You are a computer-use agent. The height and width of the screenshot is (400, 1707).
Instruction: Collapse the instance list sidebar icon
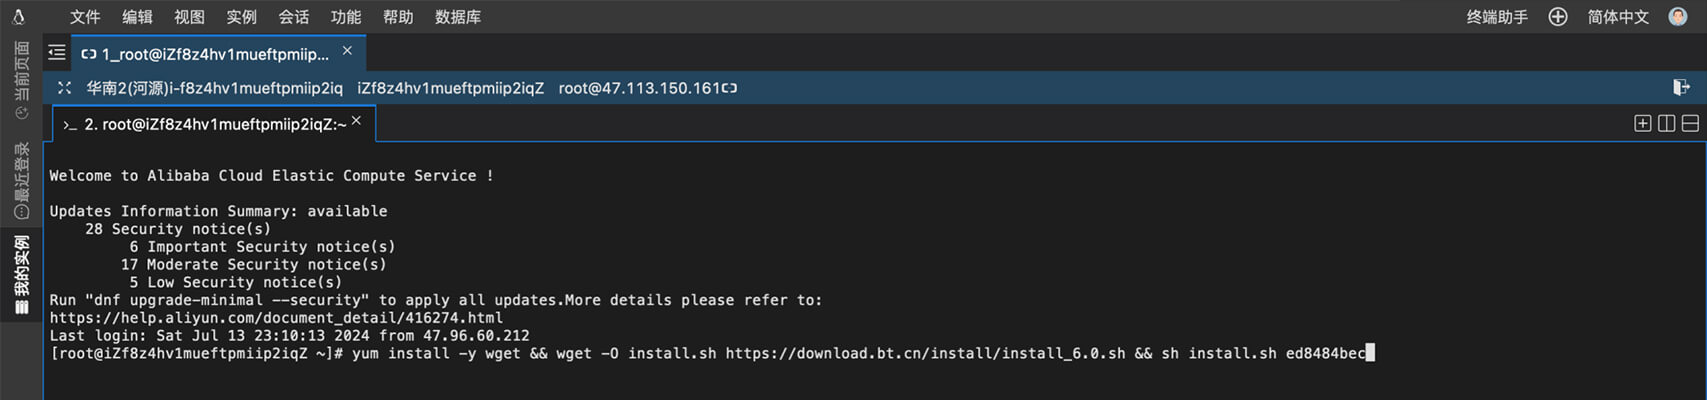[57, 52]
